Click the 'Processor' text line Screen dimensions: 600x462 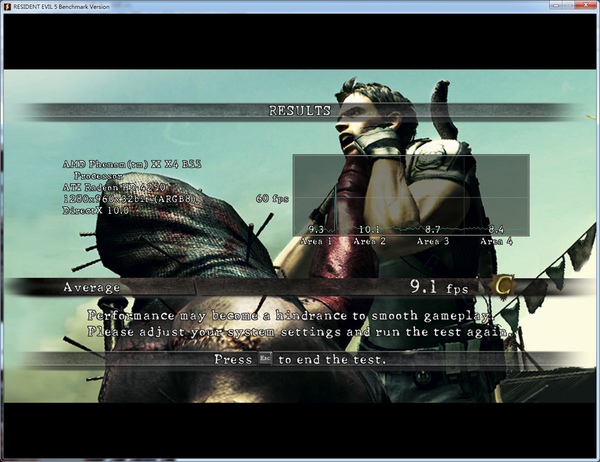pyautogui.click(x=98, y=176)
